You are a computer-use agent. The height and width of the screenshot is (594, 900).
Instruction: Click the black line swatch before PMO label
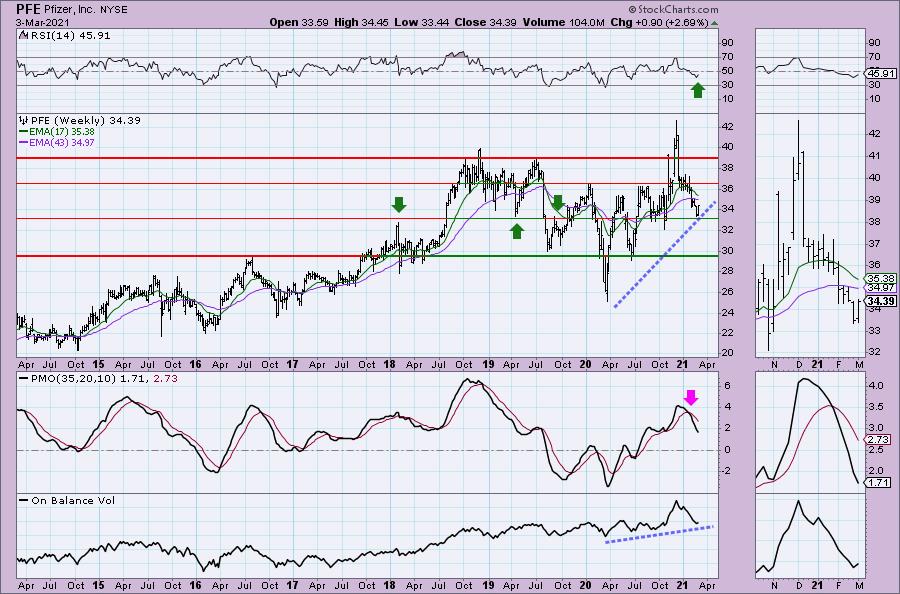tap(24, 379)
